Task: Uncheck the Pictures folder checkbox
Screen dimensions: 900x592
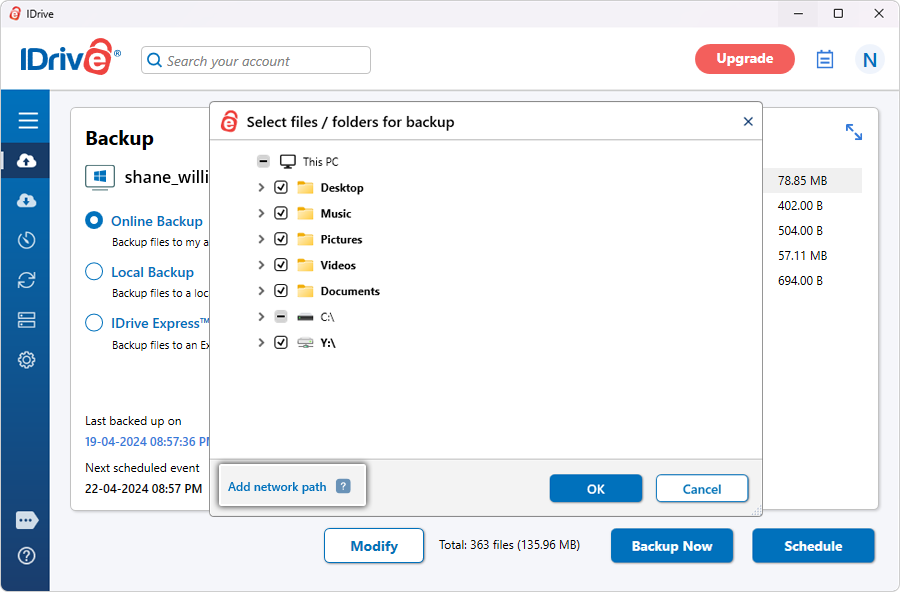Action: (281, 240)
